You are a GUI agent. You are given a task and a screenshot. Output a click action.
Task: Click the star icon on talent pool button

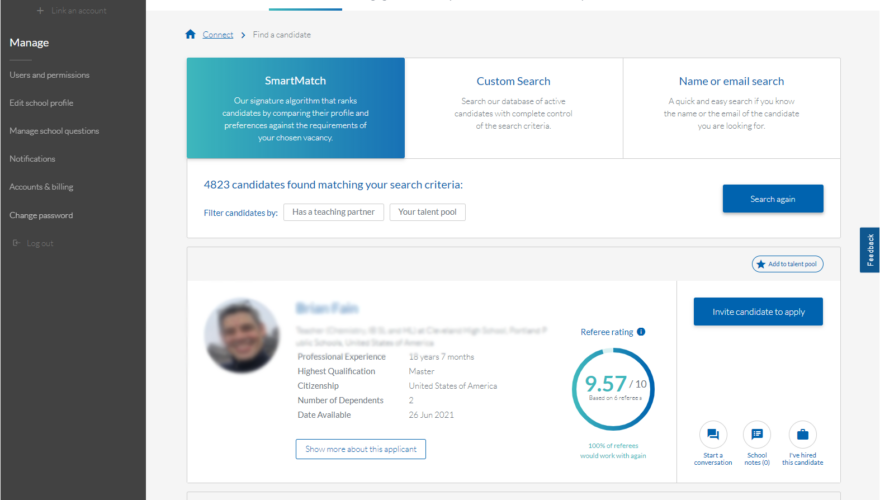(x=761, y=264)
